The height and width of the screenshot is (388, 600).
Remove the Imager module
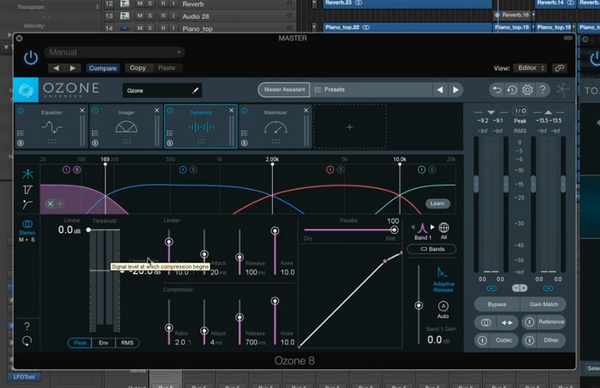tap(157, 111)
